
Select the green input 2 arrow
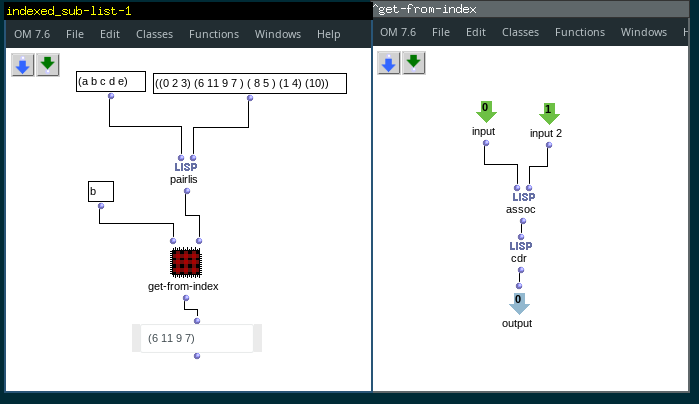pyautogui.click(x=549, y=114)
